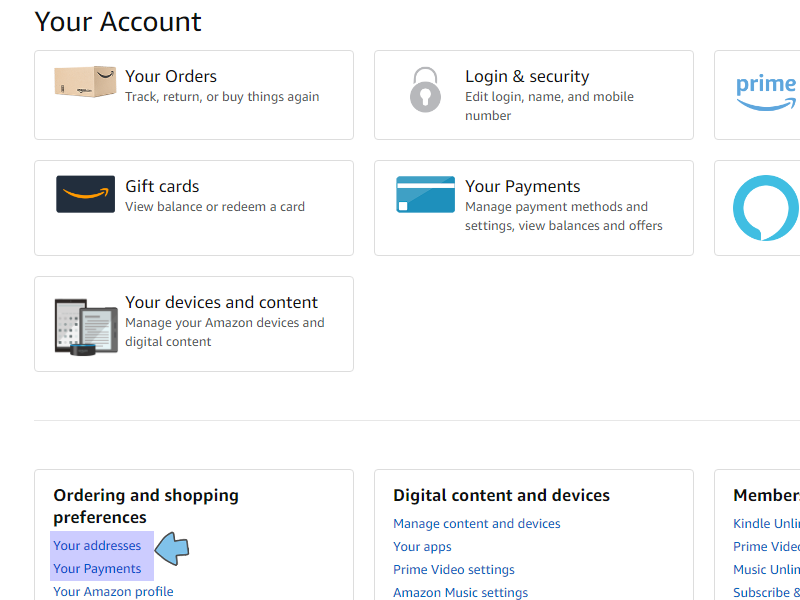Open Your devices and content heading

click(x=221, y=302)
